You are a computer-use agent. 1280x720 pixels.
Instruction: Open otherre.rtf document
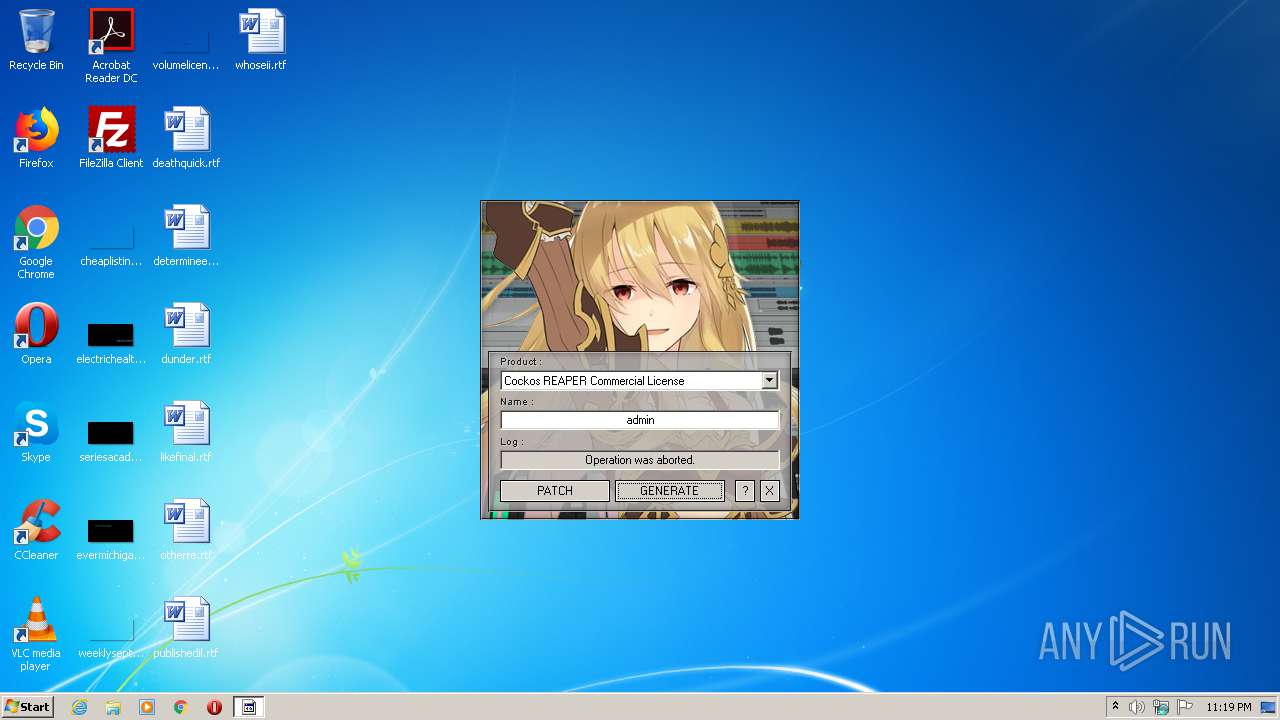[x=186, y=530]
